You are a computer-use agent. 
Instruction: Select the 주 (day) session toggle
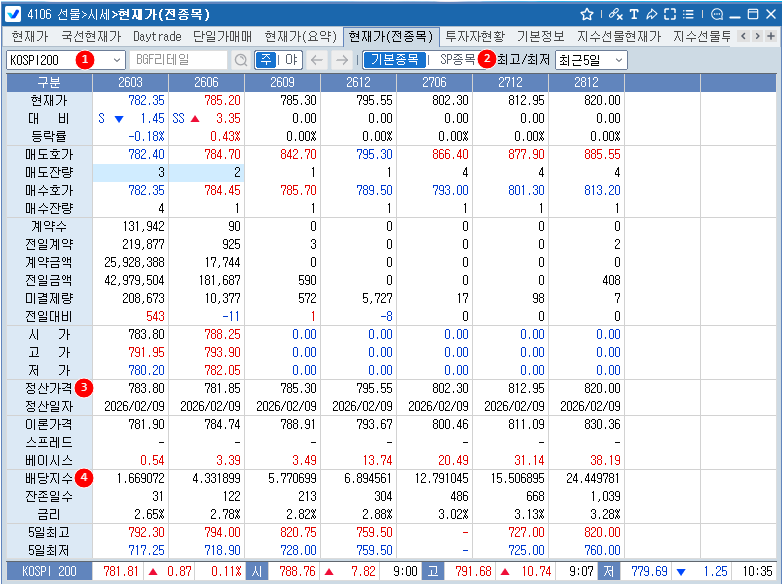coord(265,60)
